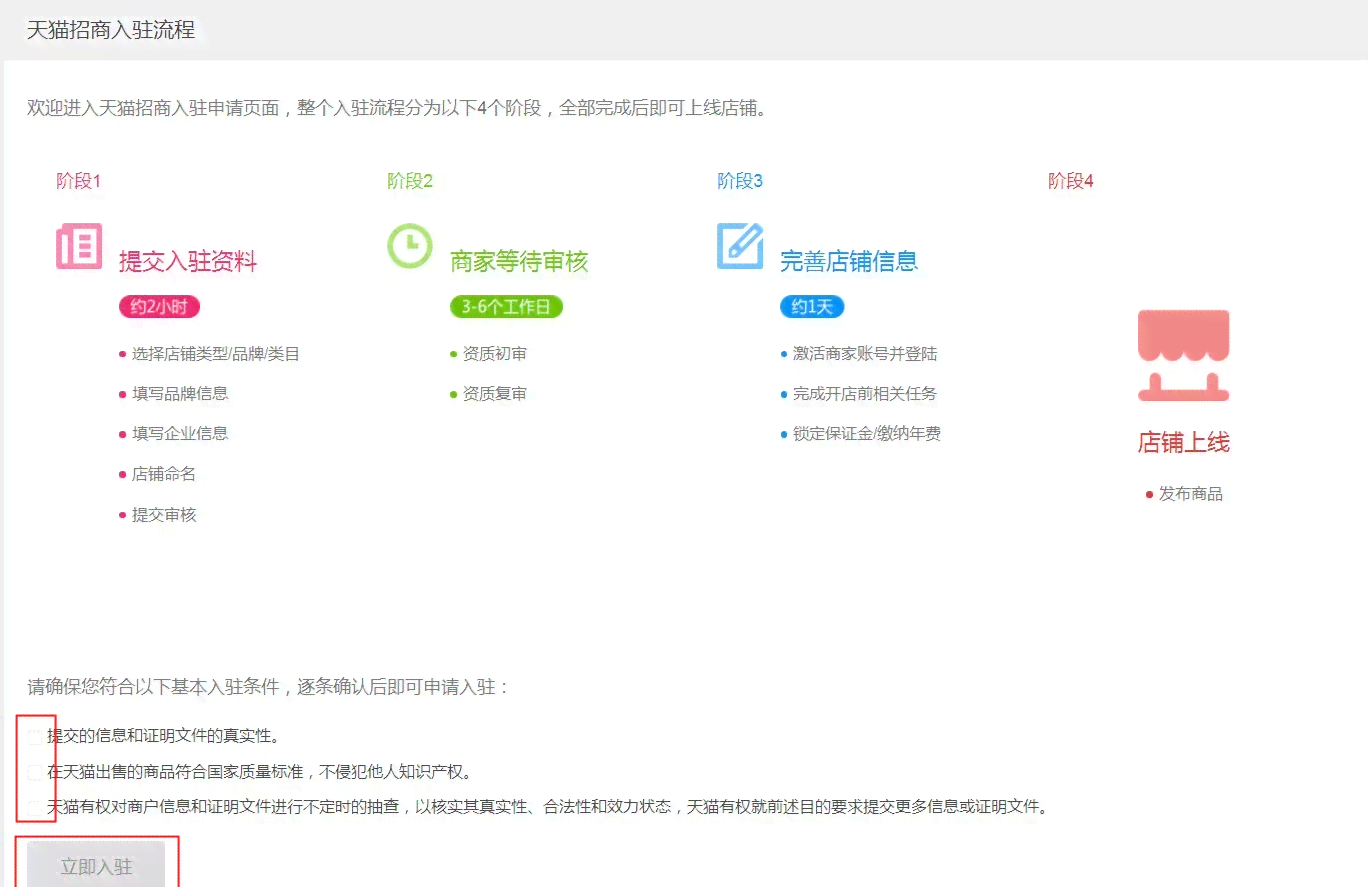Click the 资质初审 item

pos(495,354)
